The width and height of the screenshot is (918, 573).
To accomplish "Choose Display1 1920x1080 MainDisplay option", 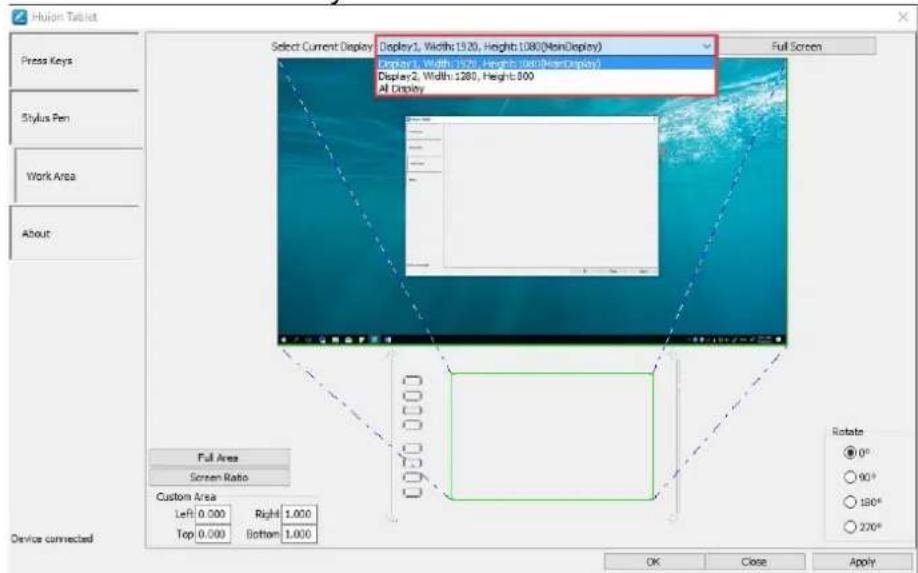I will click(x=545, y=64).
